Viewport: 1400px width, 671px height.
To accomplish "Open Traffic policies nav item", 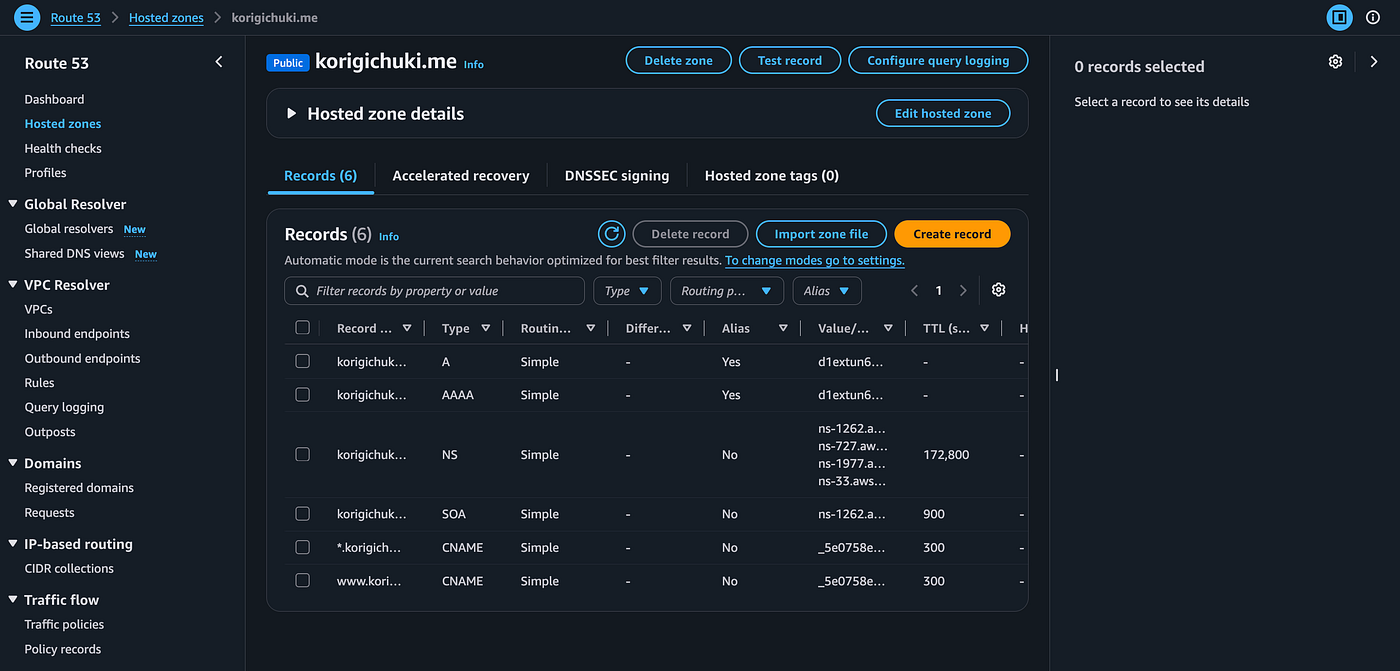I will click(x=64, y=625).
